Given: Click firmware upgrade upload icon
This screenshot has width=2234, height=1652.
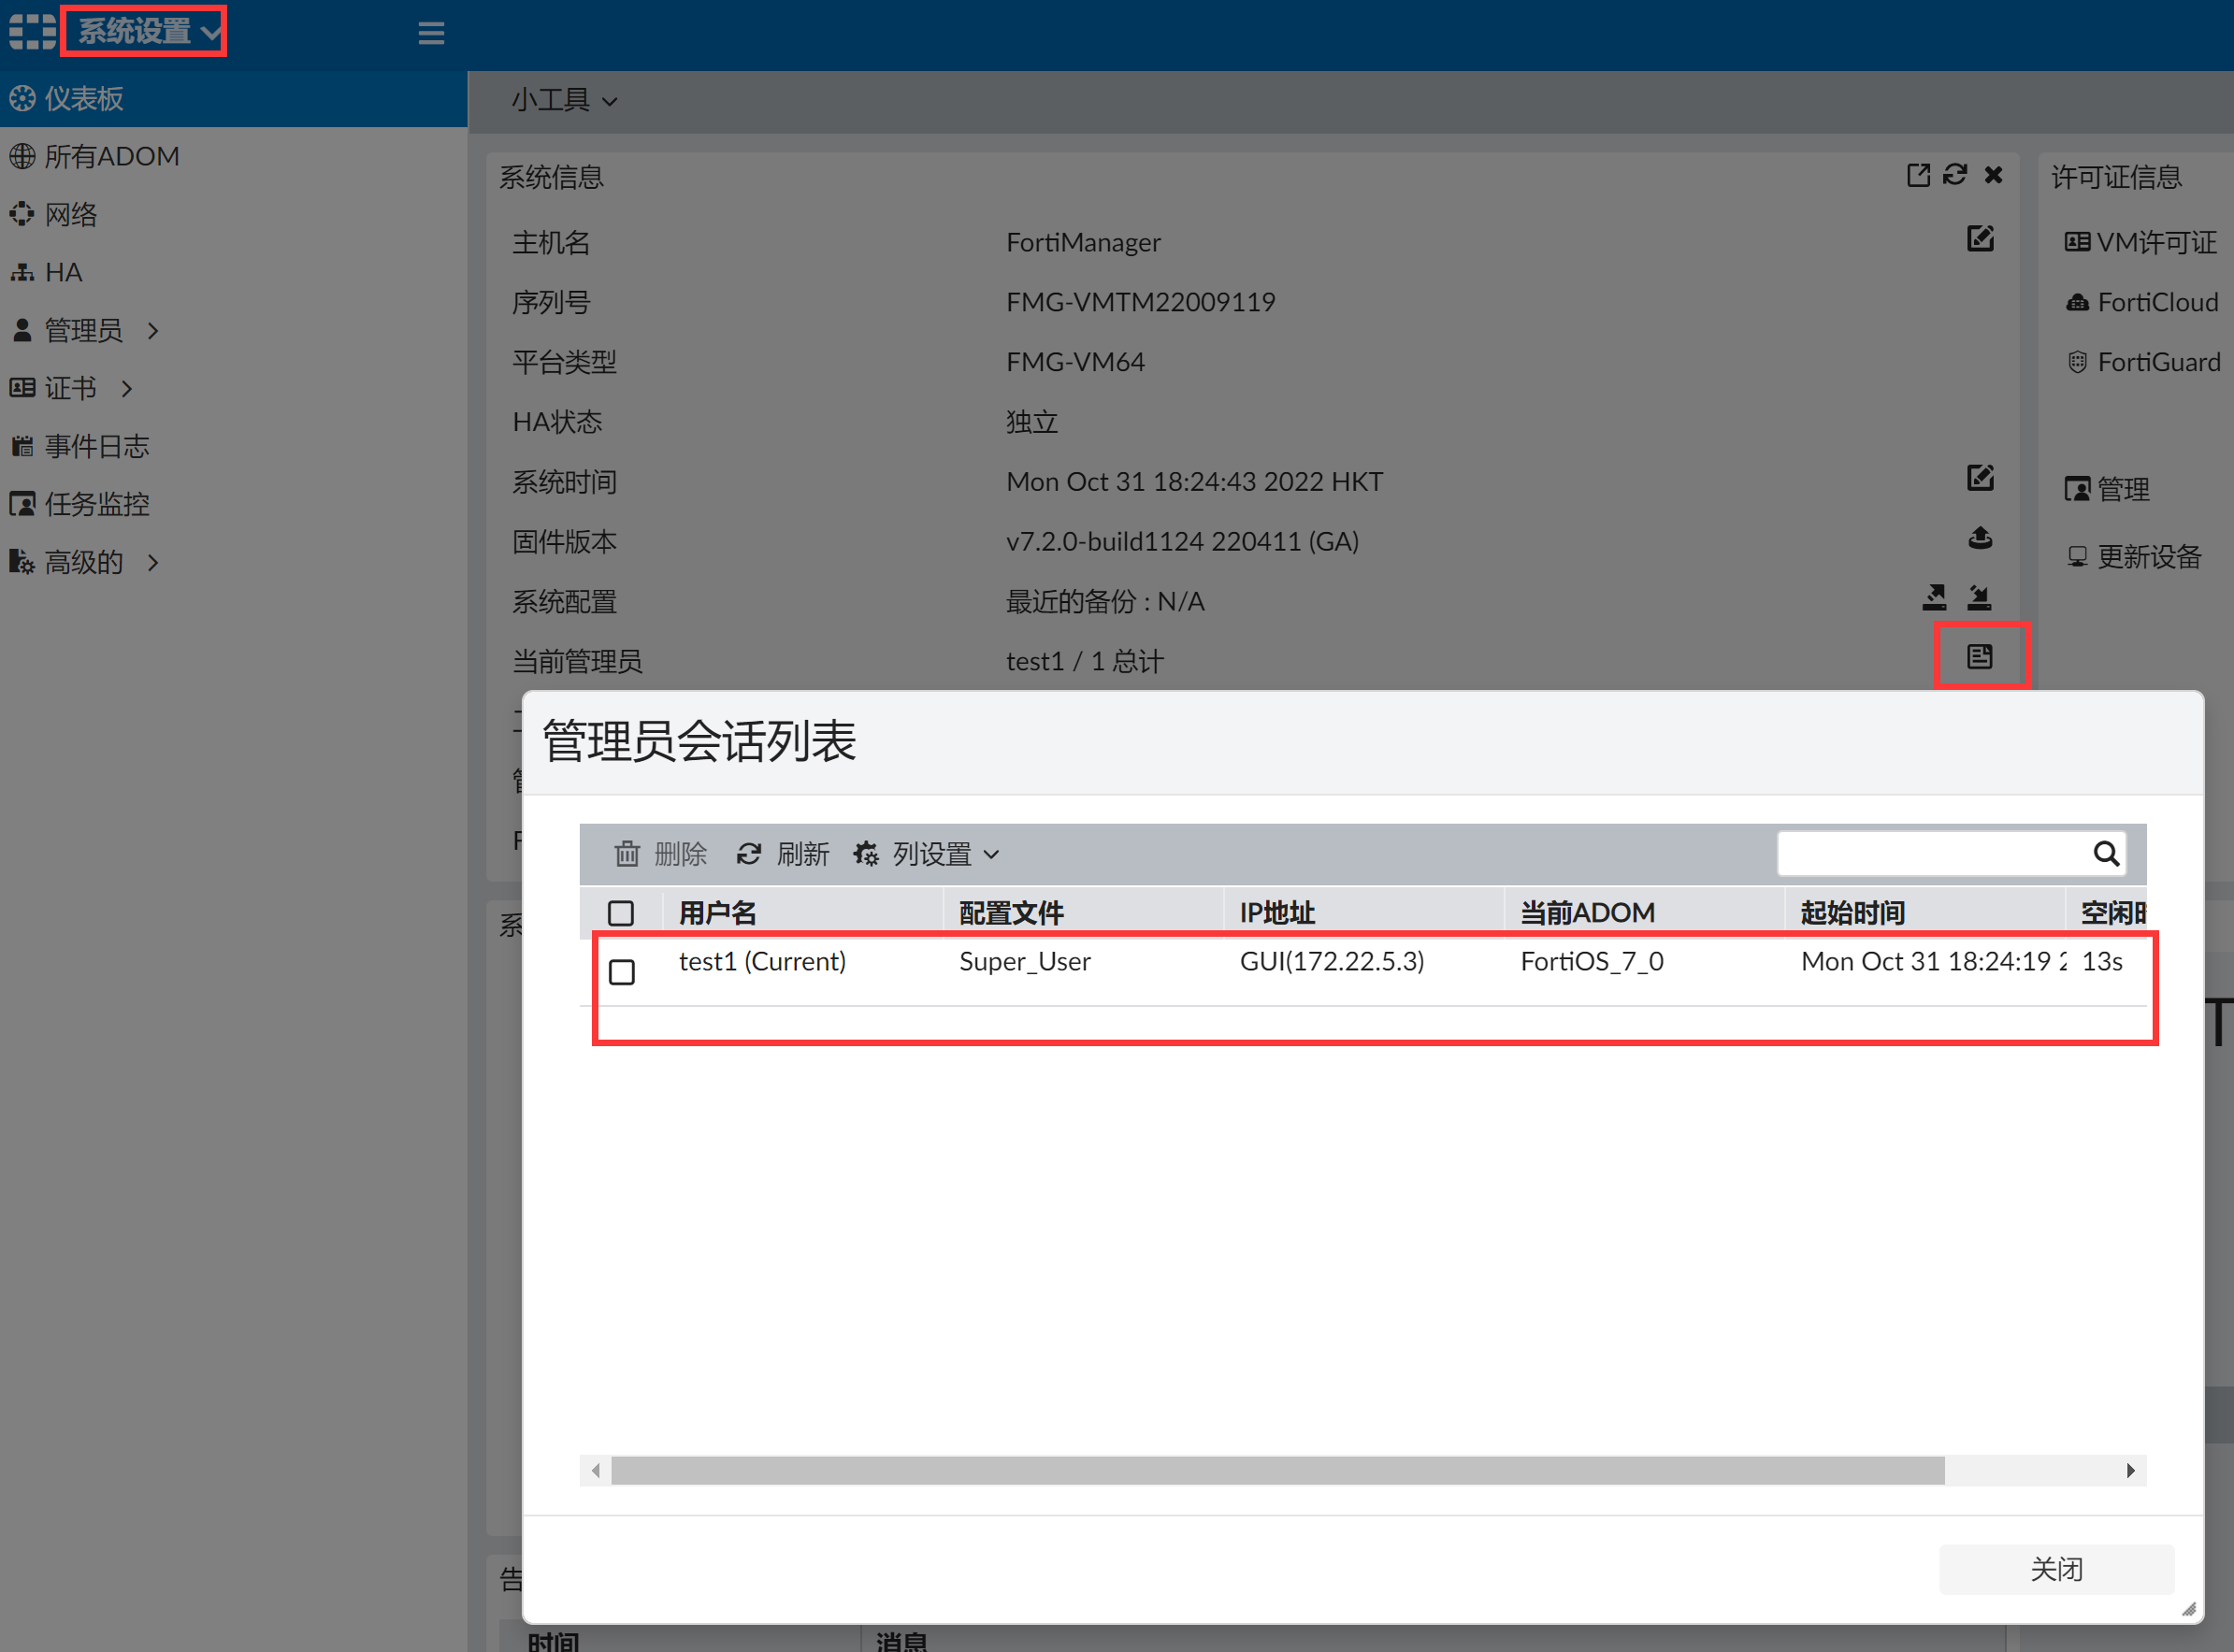Looking at the screenshot, I should 1979,539.
